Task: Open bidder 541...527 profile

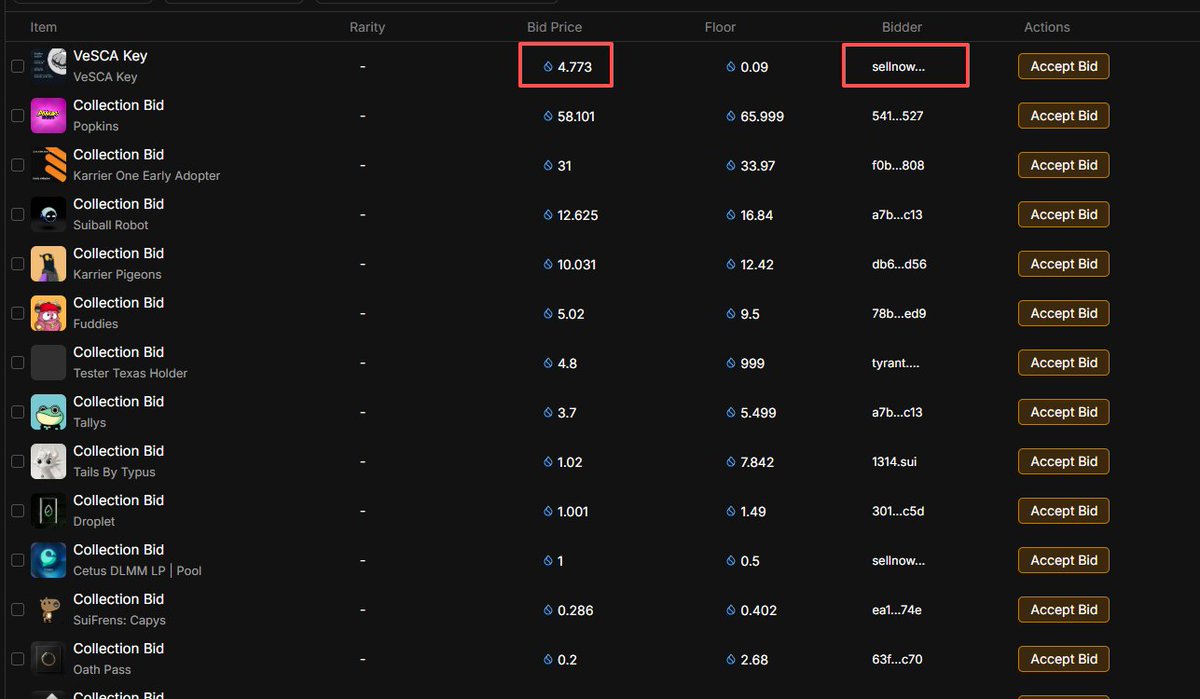Action: (898, 116)
